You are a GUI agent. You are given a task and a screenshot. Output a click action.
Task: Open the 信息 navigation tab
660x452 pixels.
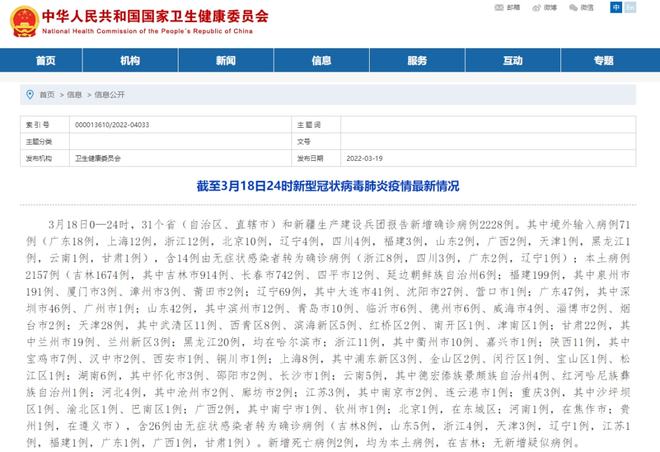(322, 60)
